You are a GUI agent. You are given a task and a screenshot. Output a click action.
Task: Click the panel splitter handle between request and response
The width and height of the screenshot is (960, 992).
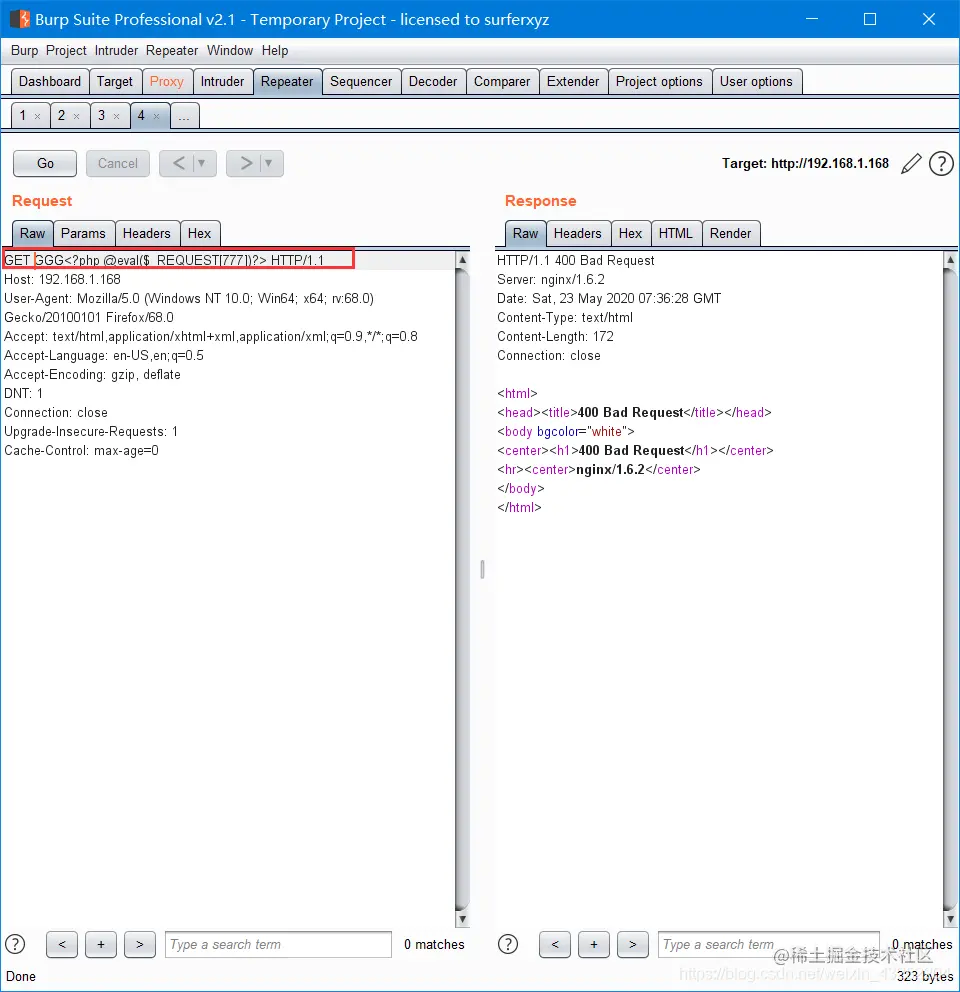click(482, 569)
